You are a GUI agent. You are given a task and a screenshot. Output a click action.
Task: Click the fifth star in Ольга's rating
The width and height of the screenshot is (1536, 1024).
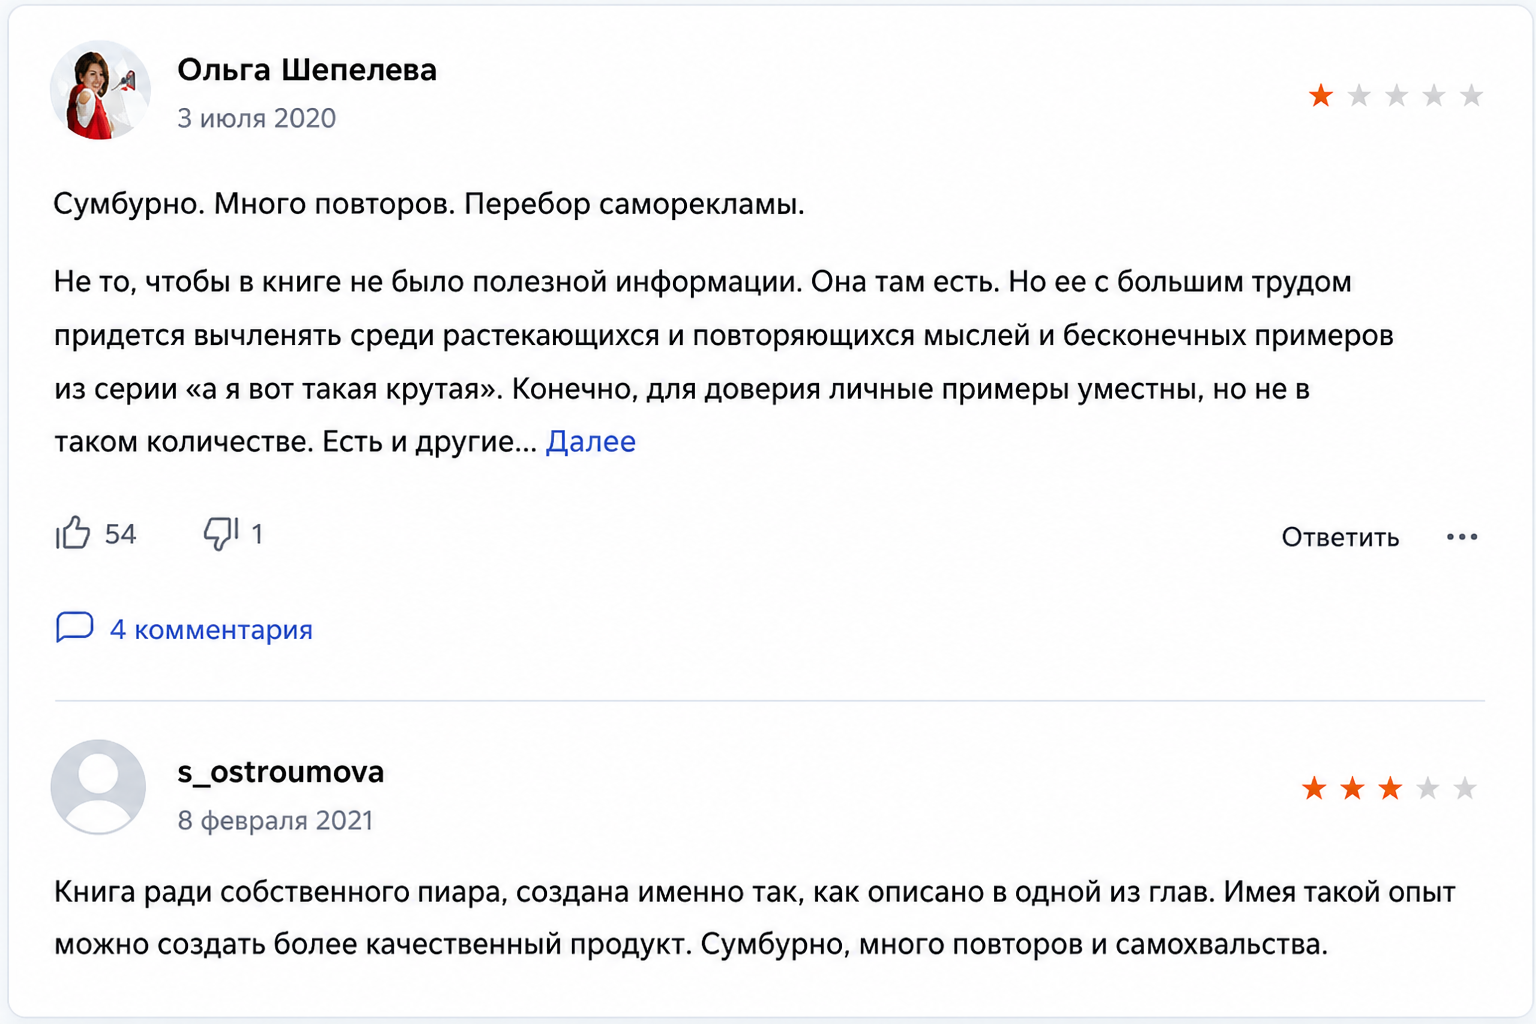pos(1471,95)
